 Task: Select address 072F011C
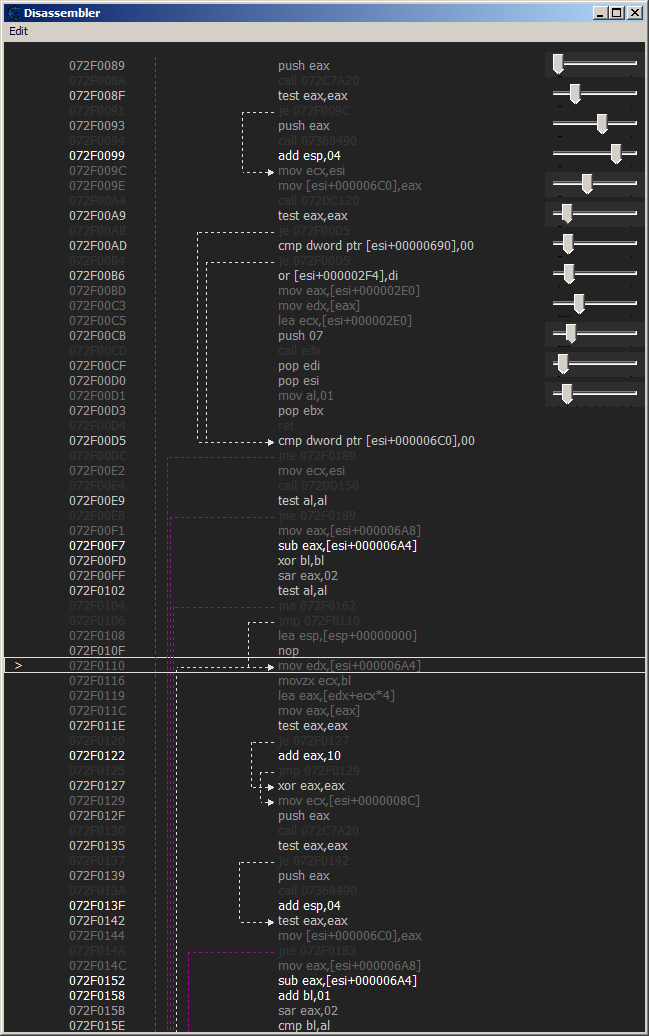tap(97, 711)
